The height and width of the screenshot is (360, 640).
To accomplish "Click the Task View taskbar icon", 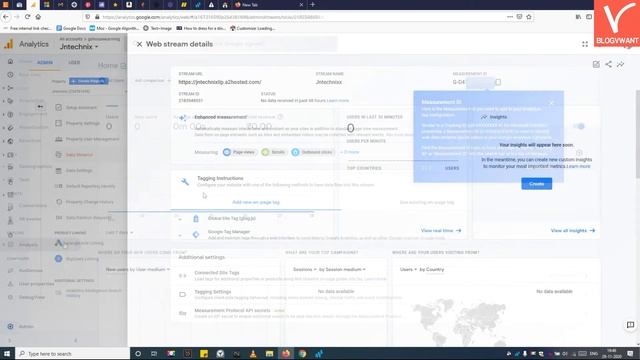I will tap(154, 353).
